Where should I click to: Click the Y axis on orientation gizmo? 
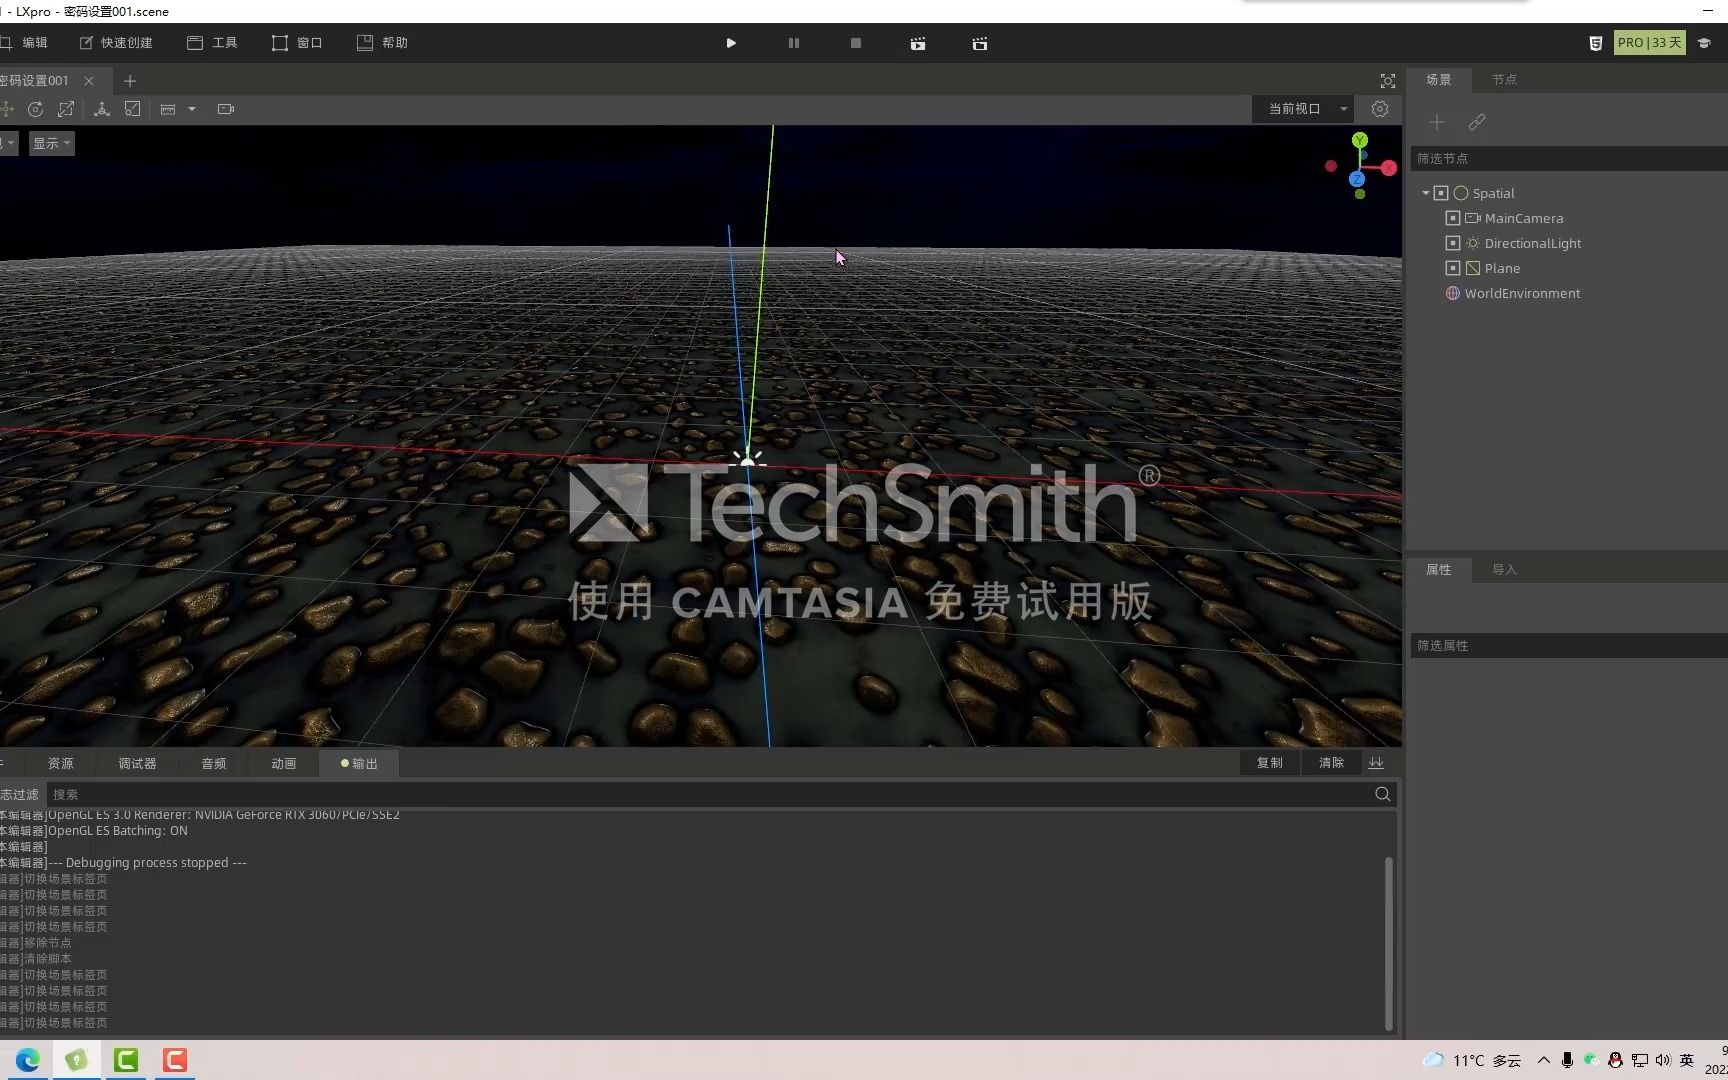coord(1360,140)
